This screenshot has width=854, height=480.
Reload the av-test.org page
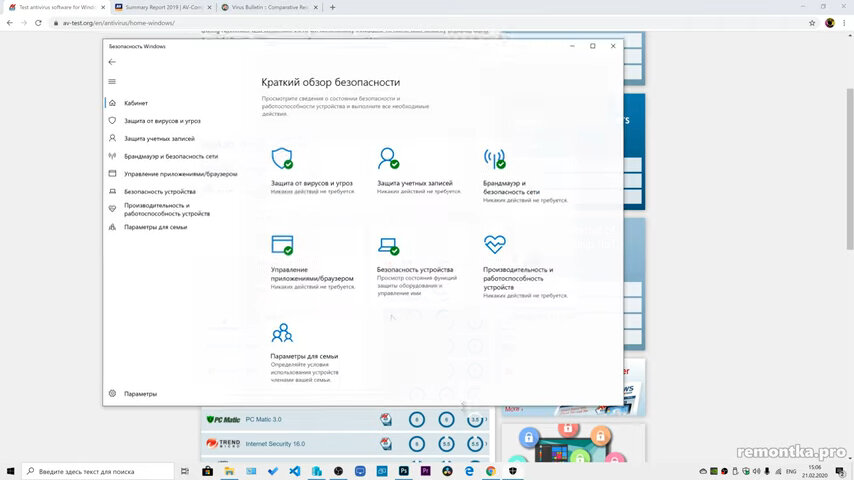pos(38,23)
